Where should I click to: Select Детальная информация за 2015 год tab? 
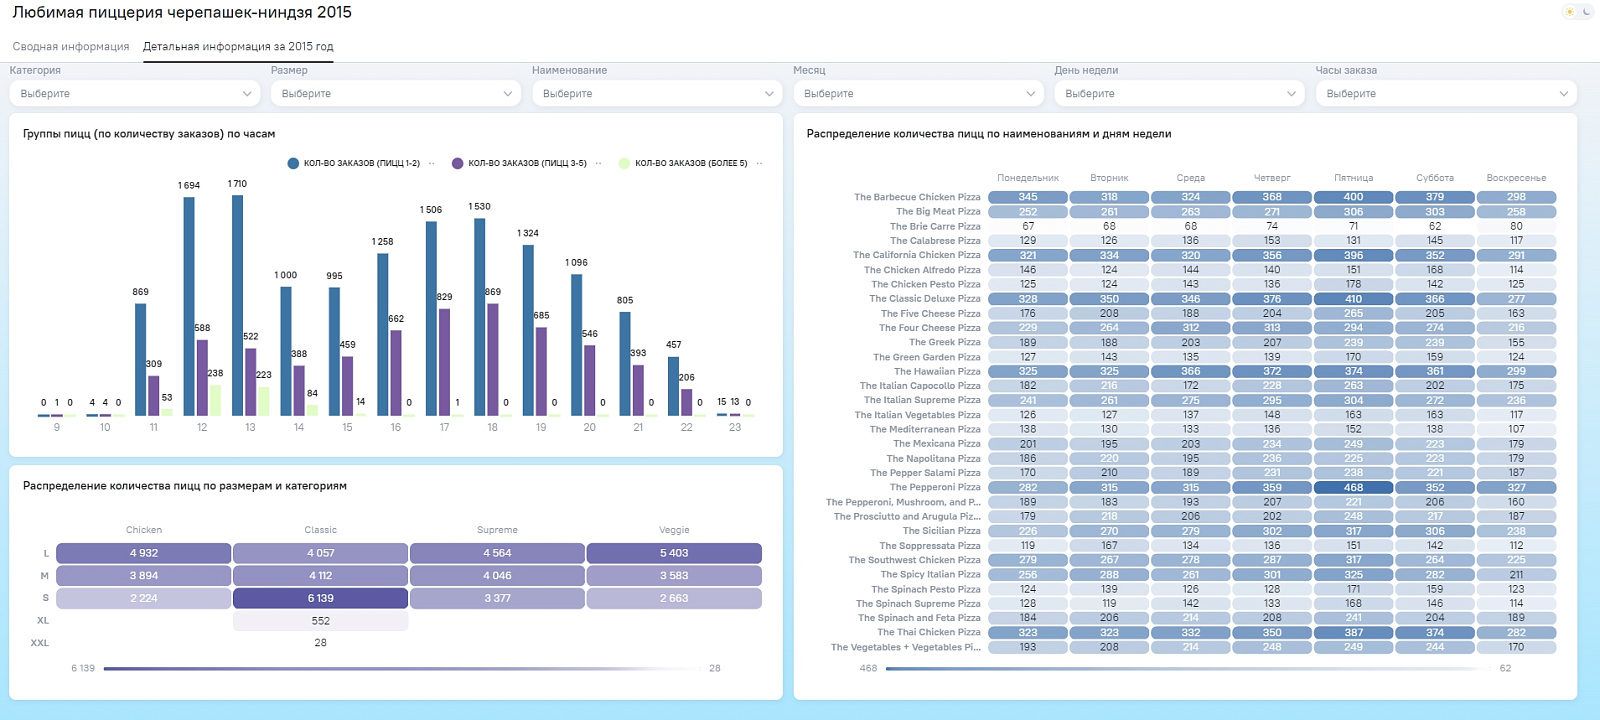(238, 47)
